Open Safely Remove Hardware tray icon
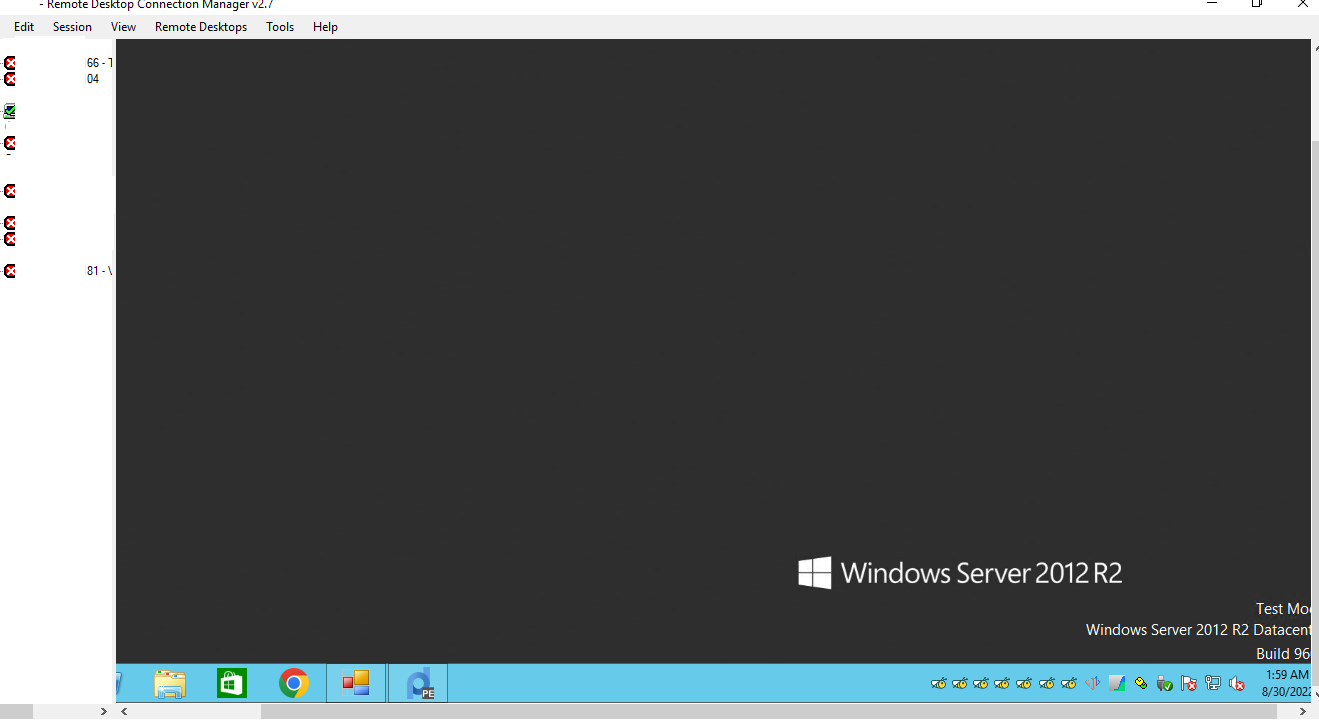 pyautogui.click(x=1165, y=683)
